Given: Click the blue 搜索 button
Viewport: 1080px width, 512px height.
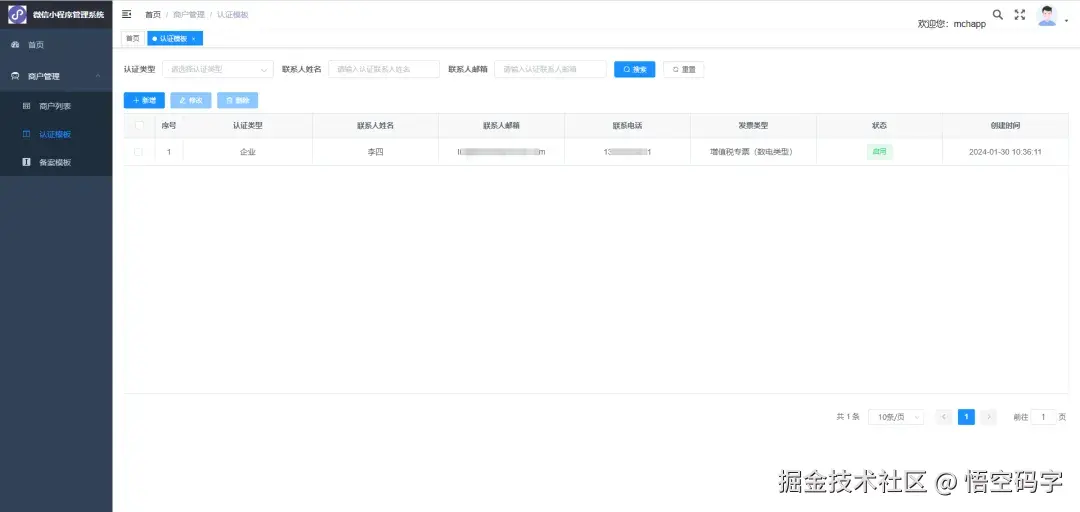Looking at the screenshot, I should 634,69.
